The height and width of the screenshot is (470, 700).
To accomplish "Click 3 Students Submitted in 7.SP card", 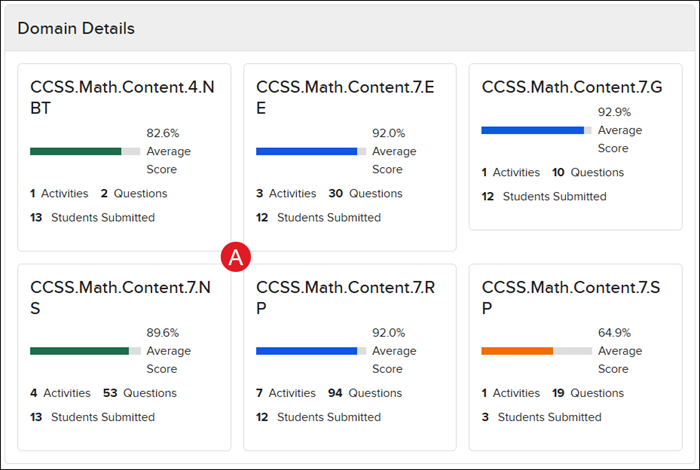I will click(x=541, y=417).
